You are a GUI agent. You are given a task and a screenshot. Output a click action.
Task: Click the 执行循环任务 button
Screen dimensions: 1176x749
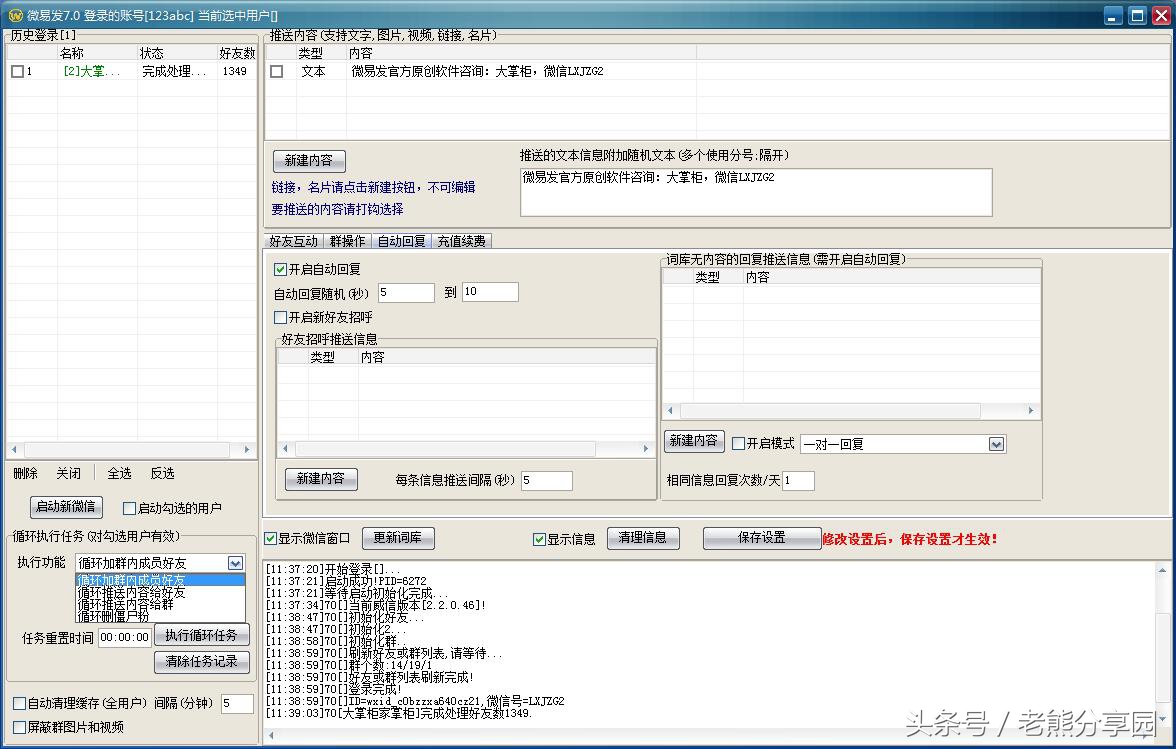click(x=201, y=635)
